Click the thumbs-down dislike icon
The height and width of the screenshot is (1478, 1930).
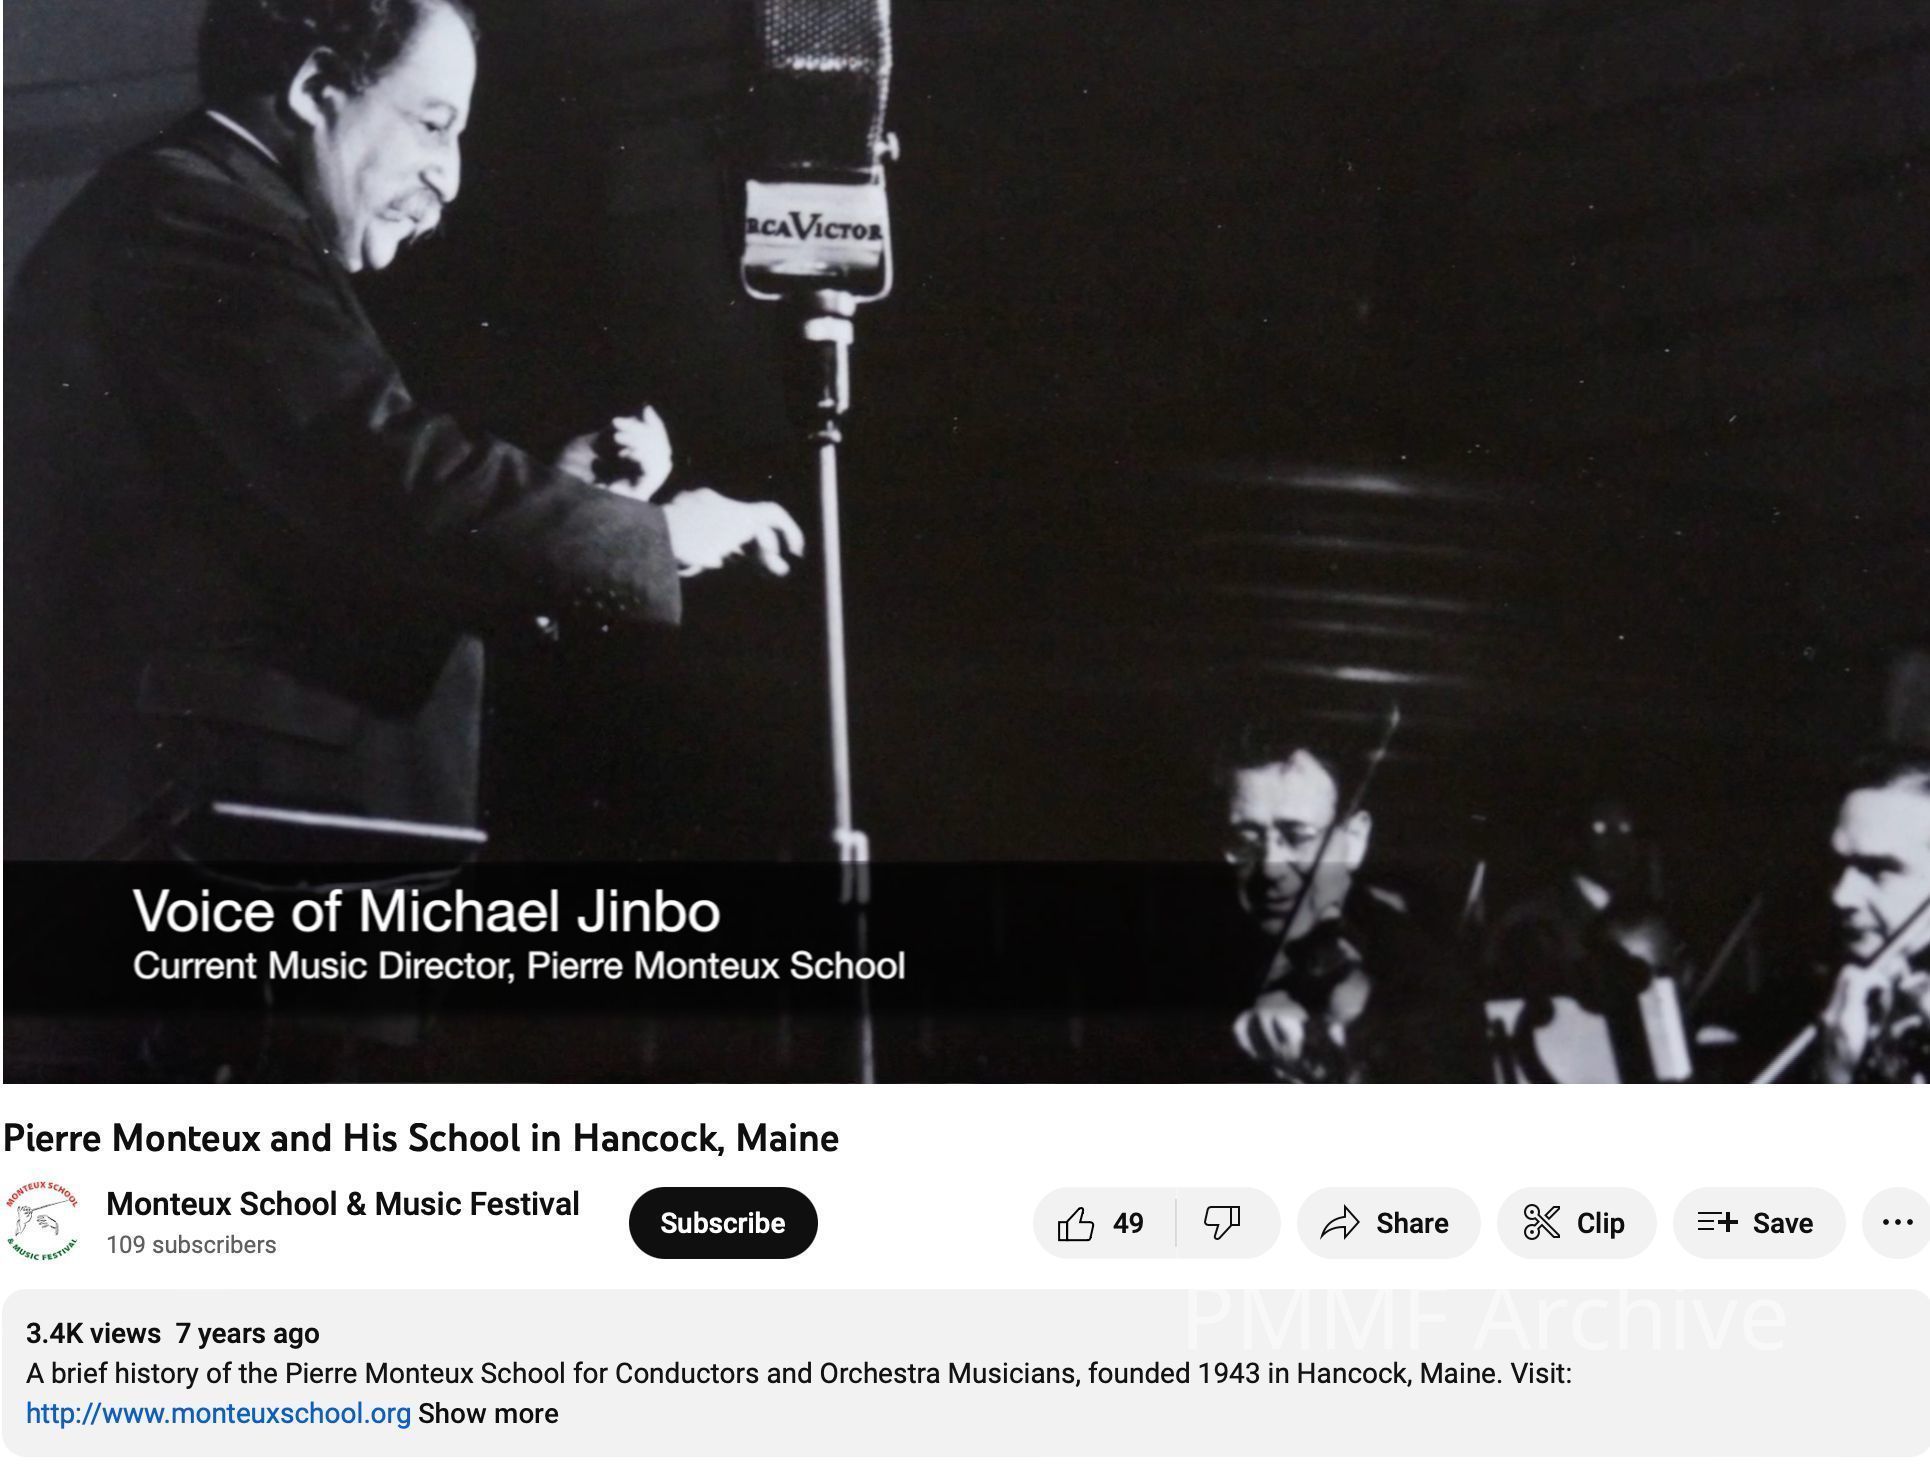pos(1222,1223)
